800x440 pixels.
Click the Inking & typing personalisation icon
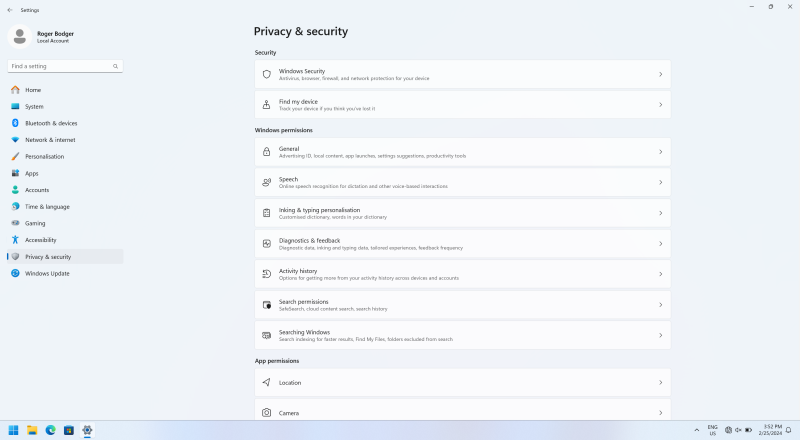click(266, 213)
